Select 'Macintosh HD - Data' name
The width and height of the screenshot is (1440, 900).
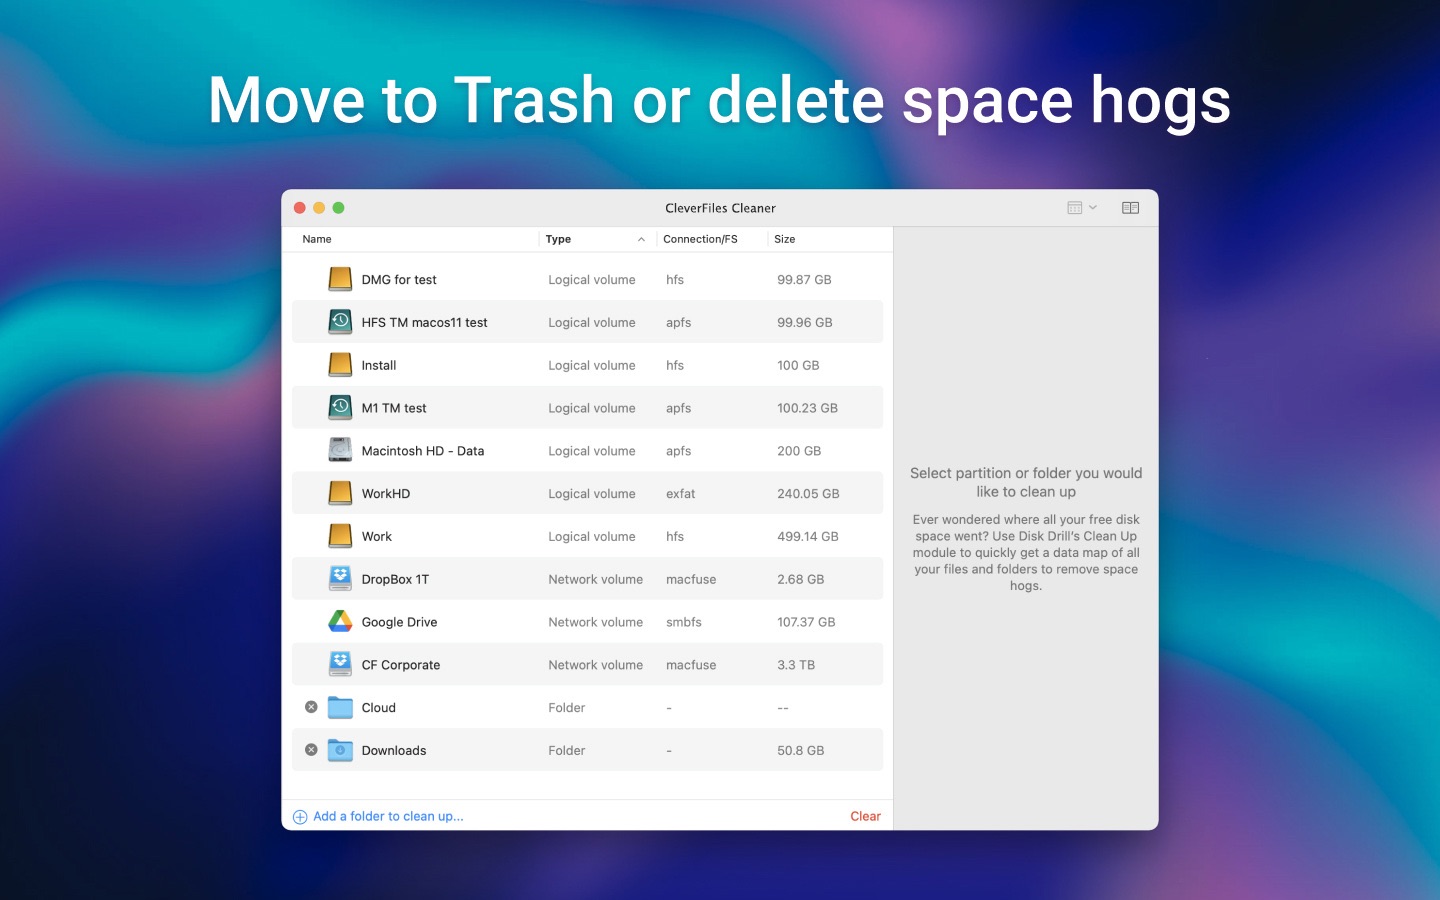click(423, 451)
